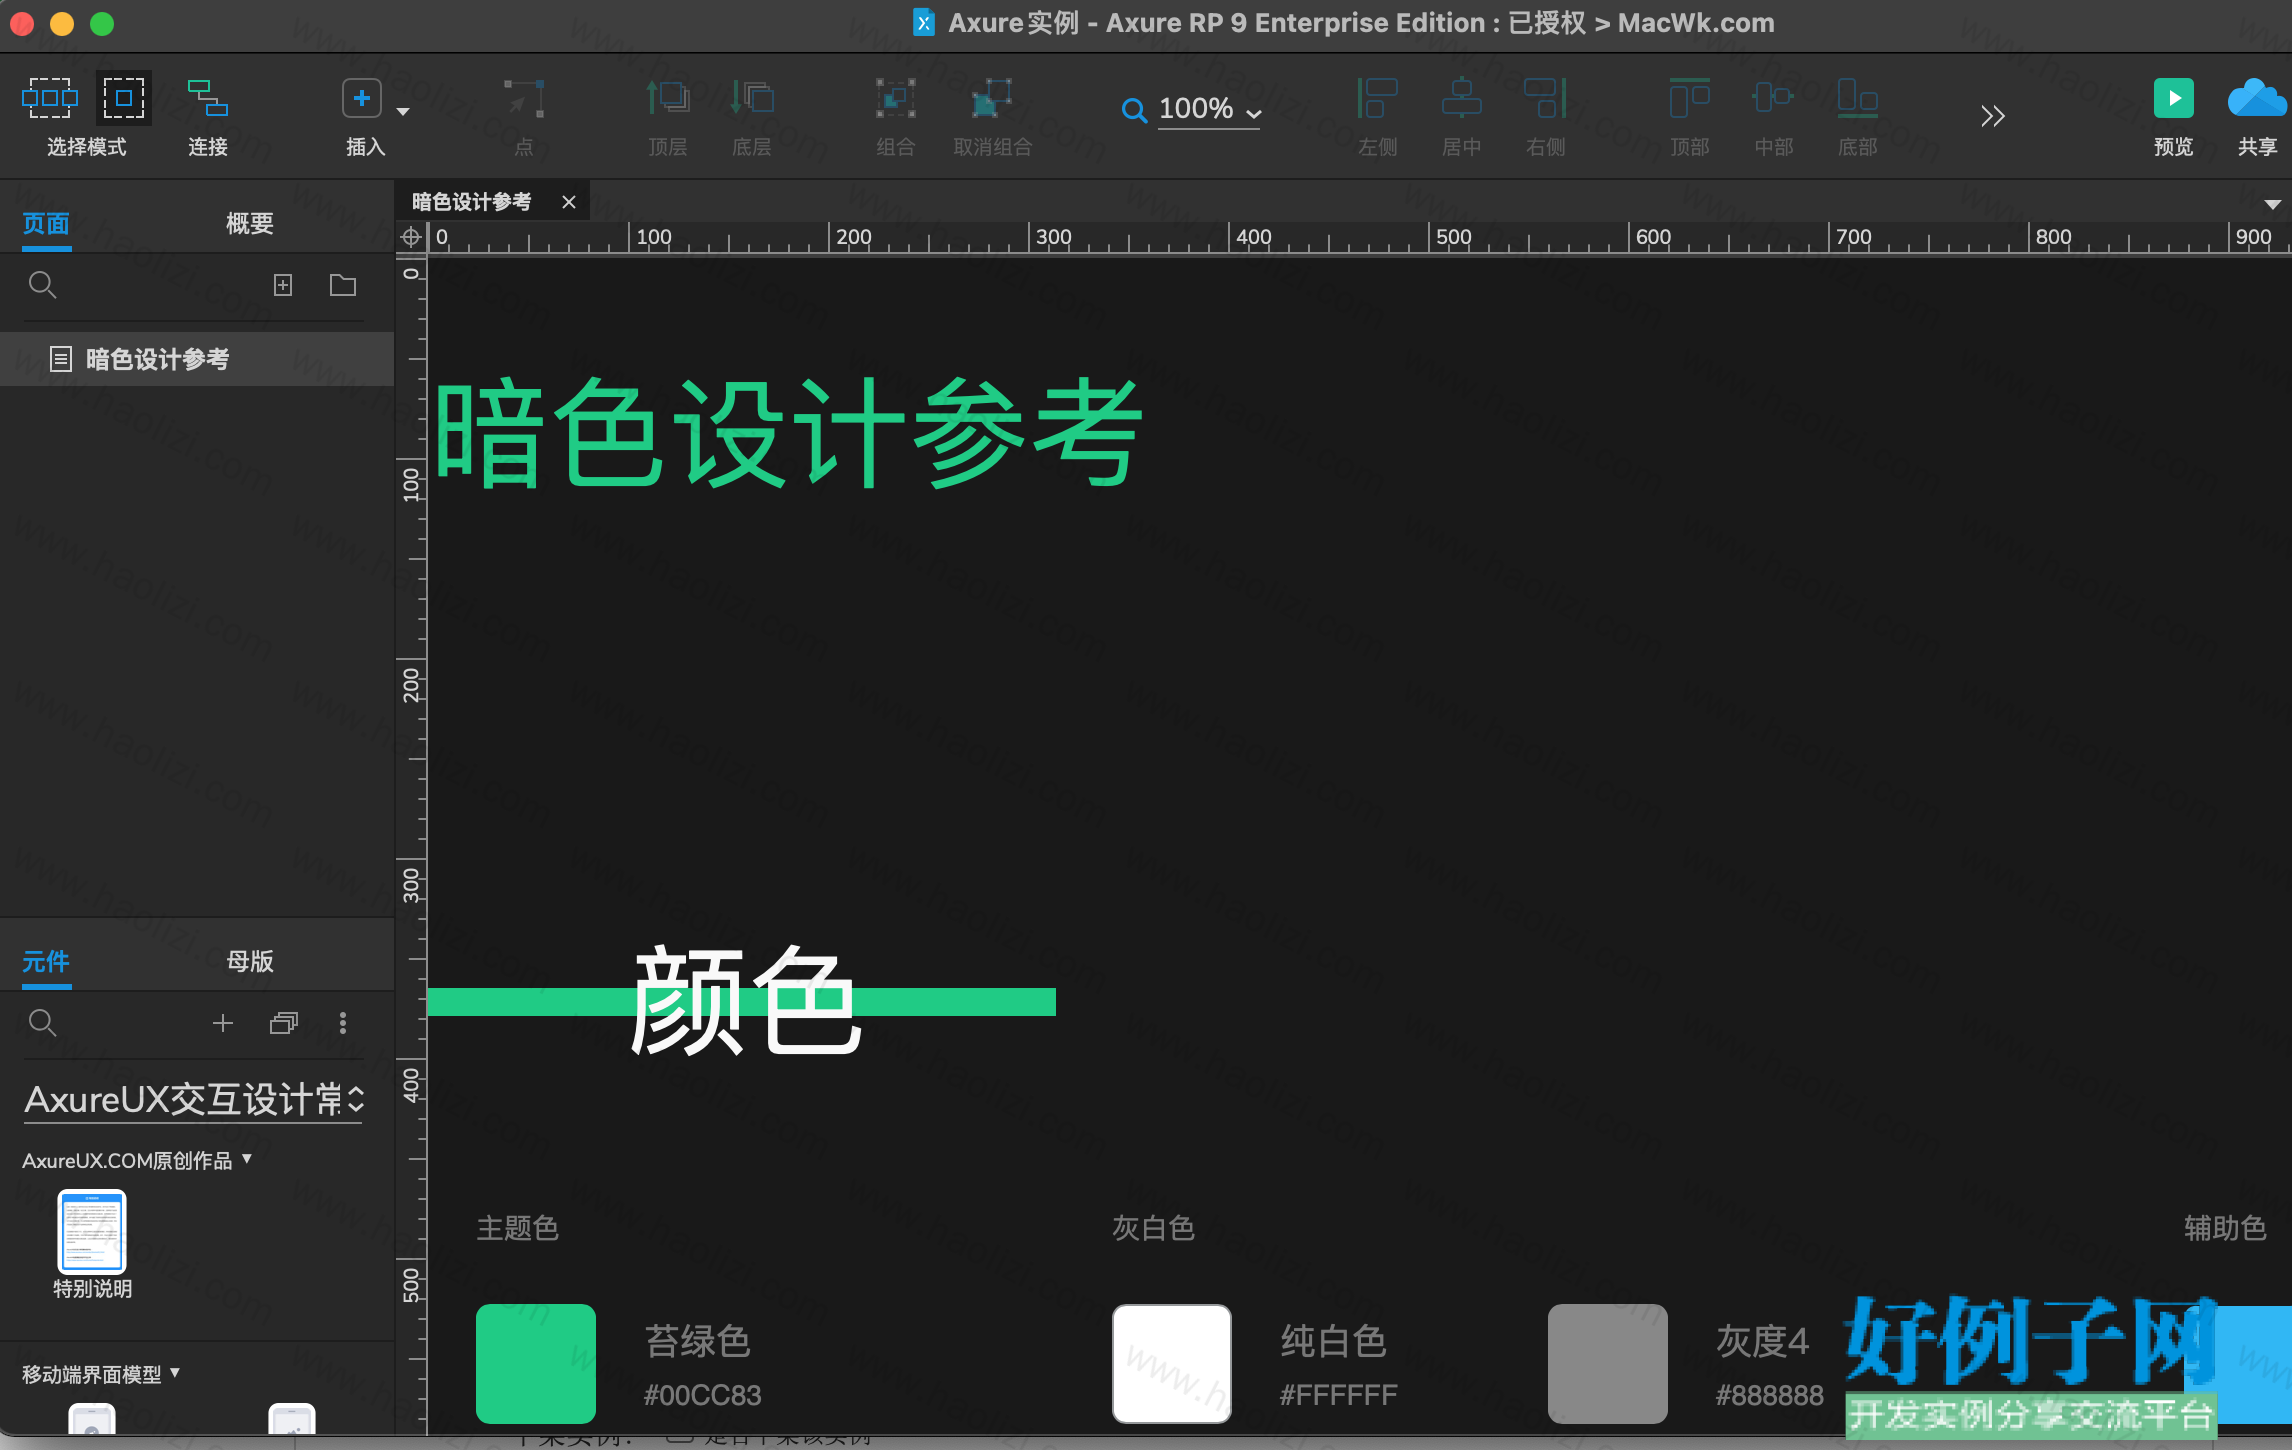2292x1450 pixels.
Task: Close the 暗色设计参考 canvas tab
Action: point(569,202)
